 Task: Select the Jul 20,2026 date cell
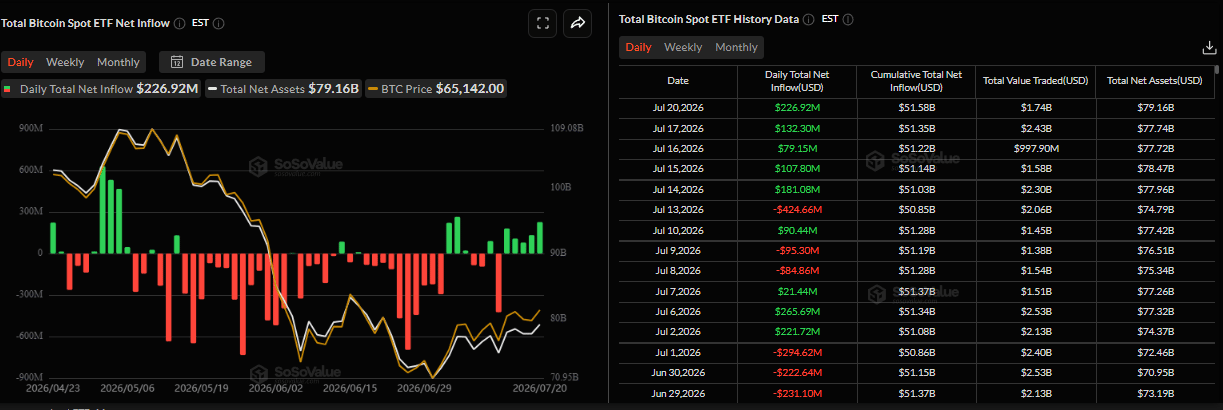tap(678, 106)
